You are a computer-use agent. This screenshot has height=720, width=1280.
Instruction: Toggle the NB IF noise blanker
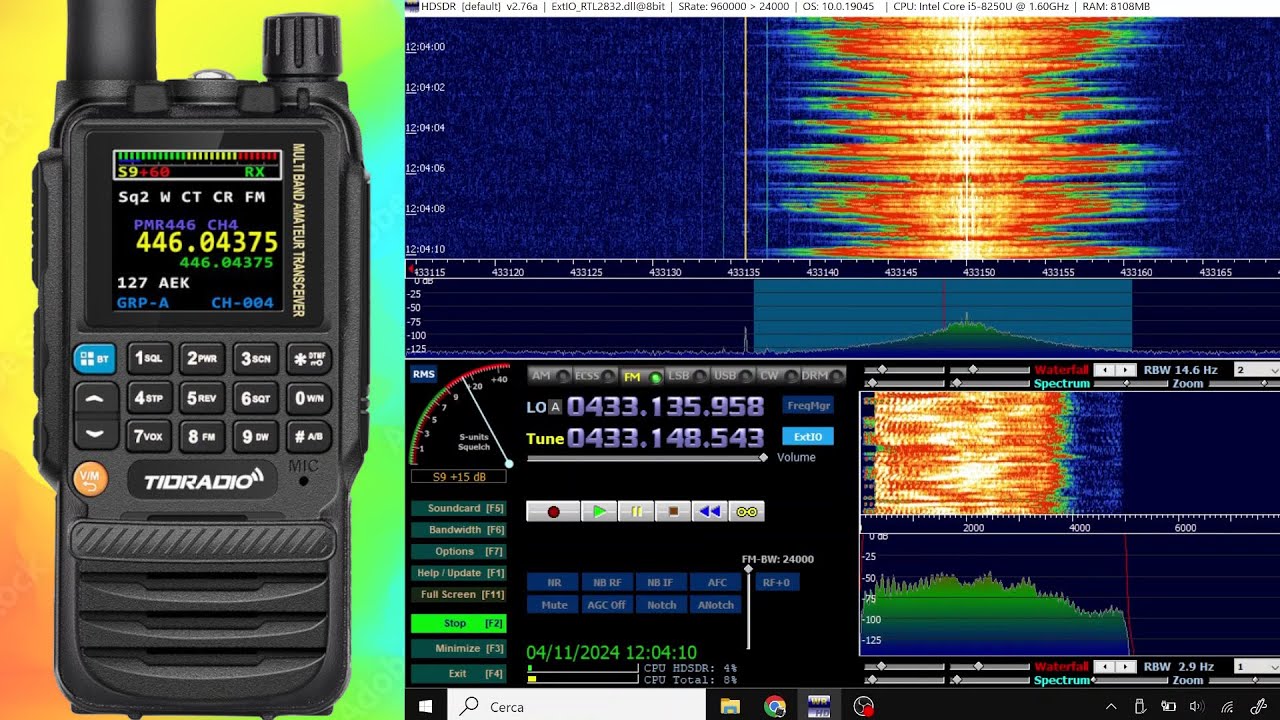click(660, 582)
